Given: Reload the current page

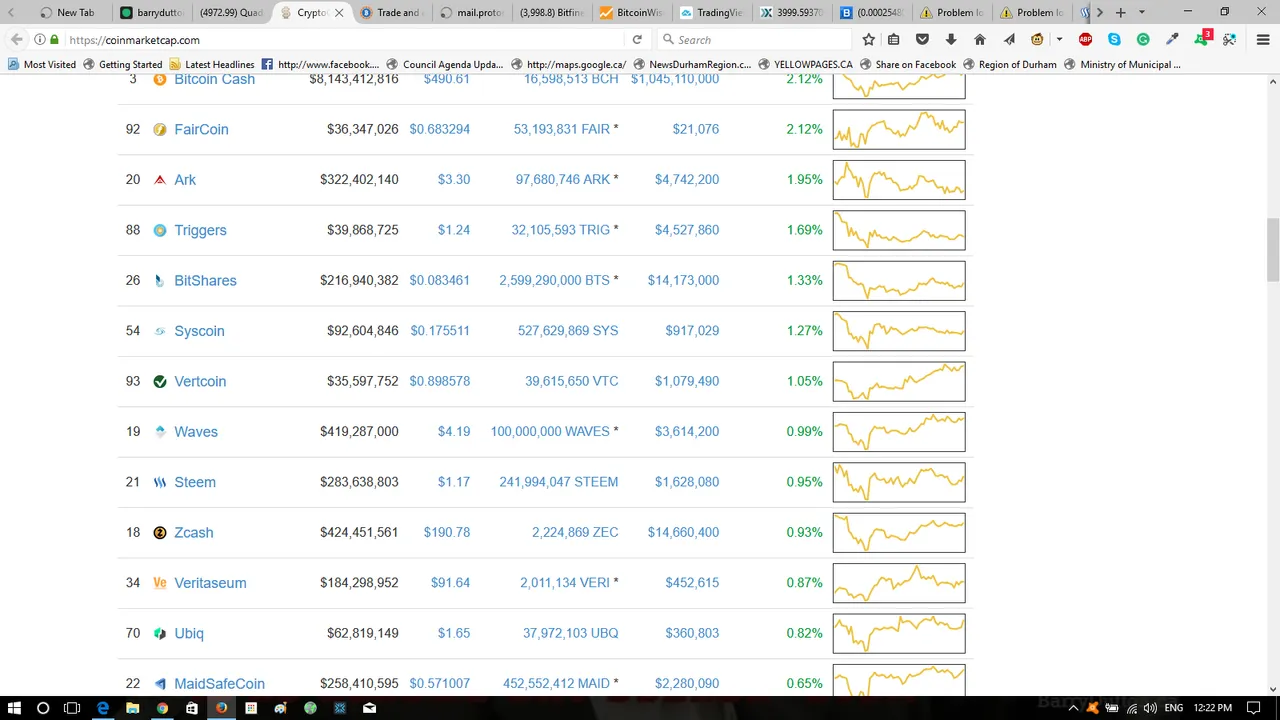Looking at the screenshot, I should click(x=637, y=40).
